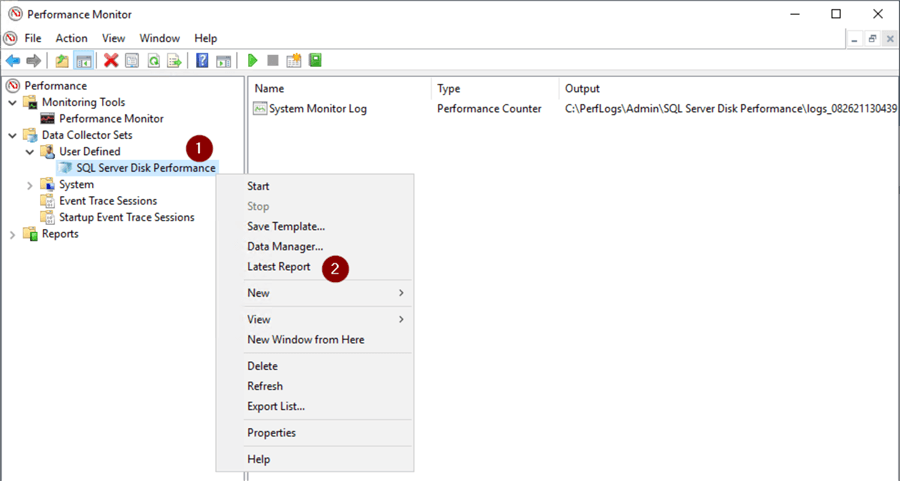900x481 pixels.
Task: Choose Latest Report from context menu
Action: pos(279,267)
